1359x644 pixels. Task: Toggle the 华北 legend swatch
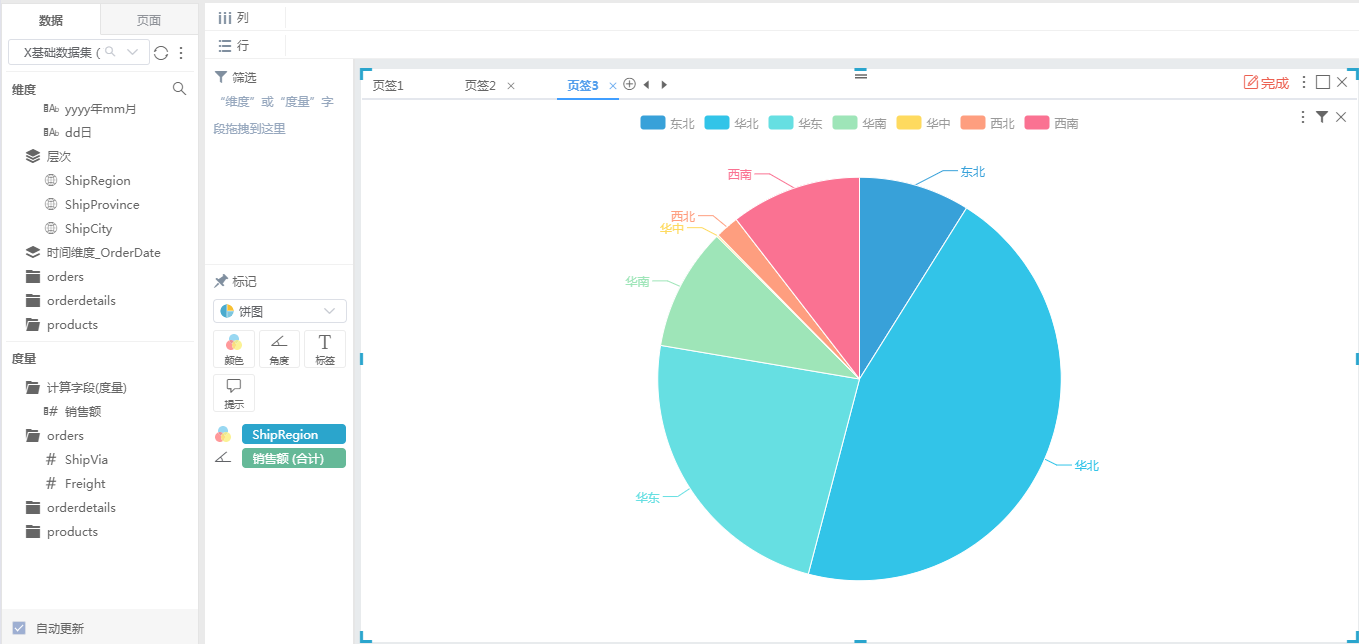(716, 123)
